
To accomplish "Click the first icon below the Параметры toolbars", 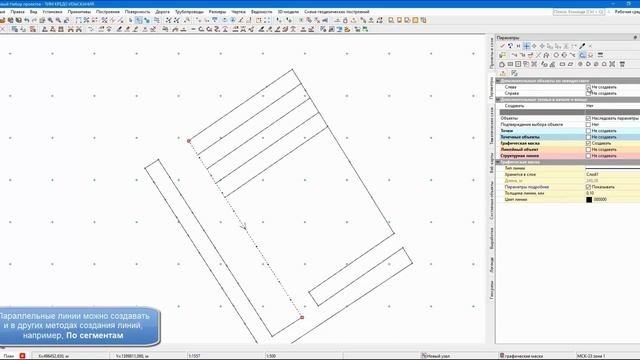I will (503, 73).
